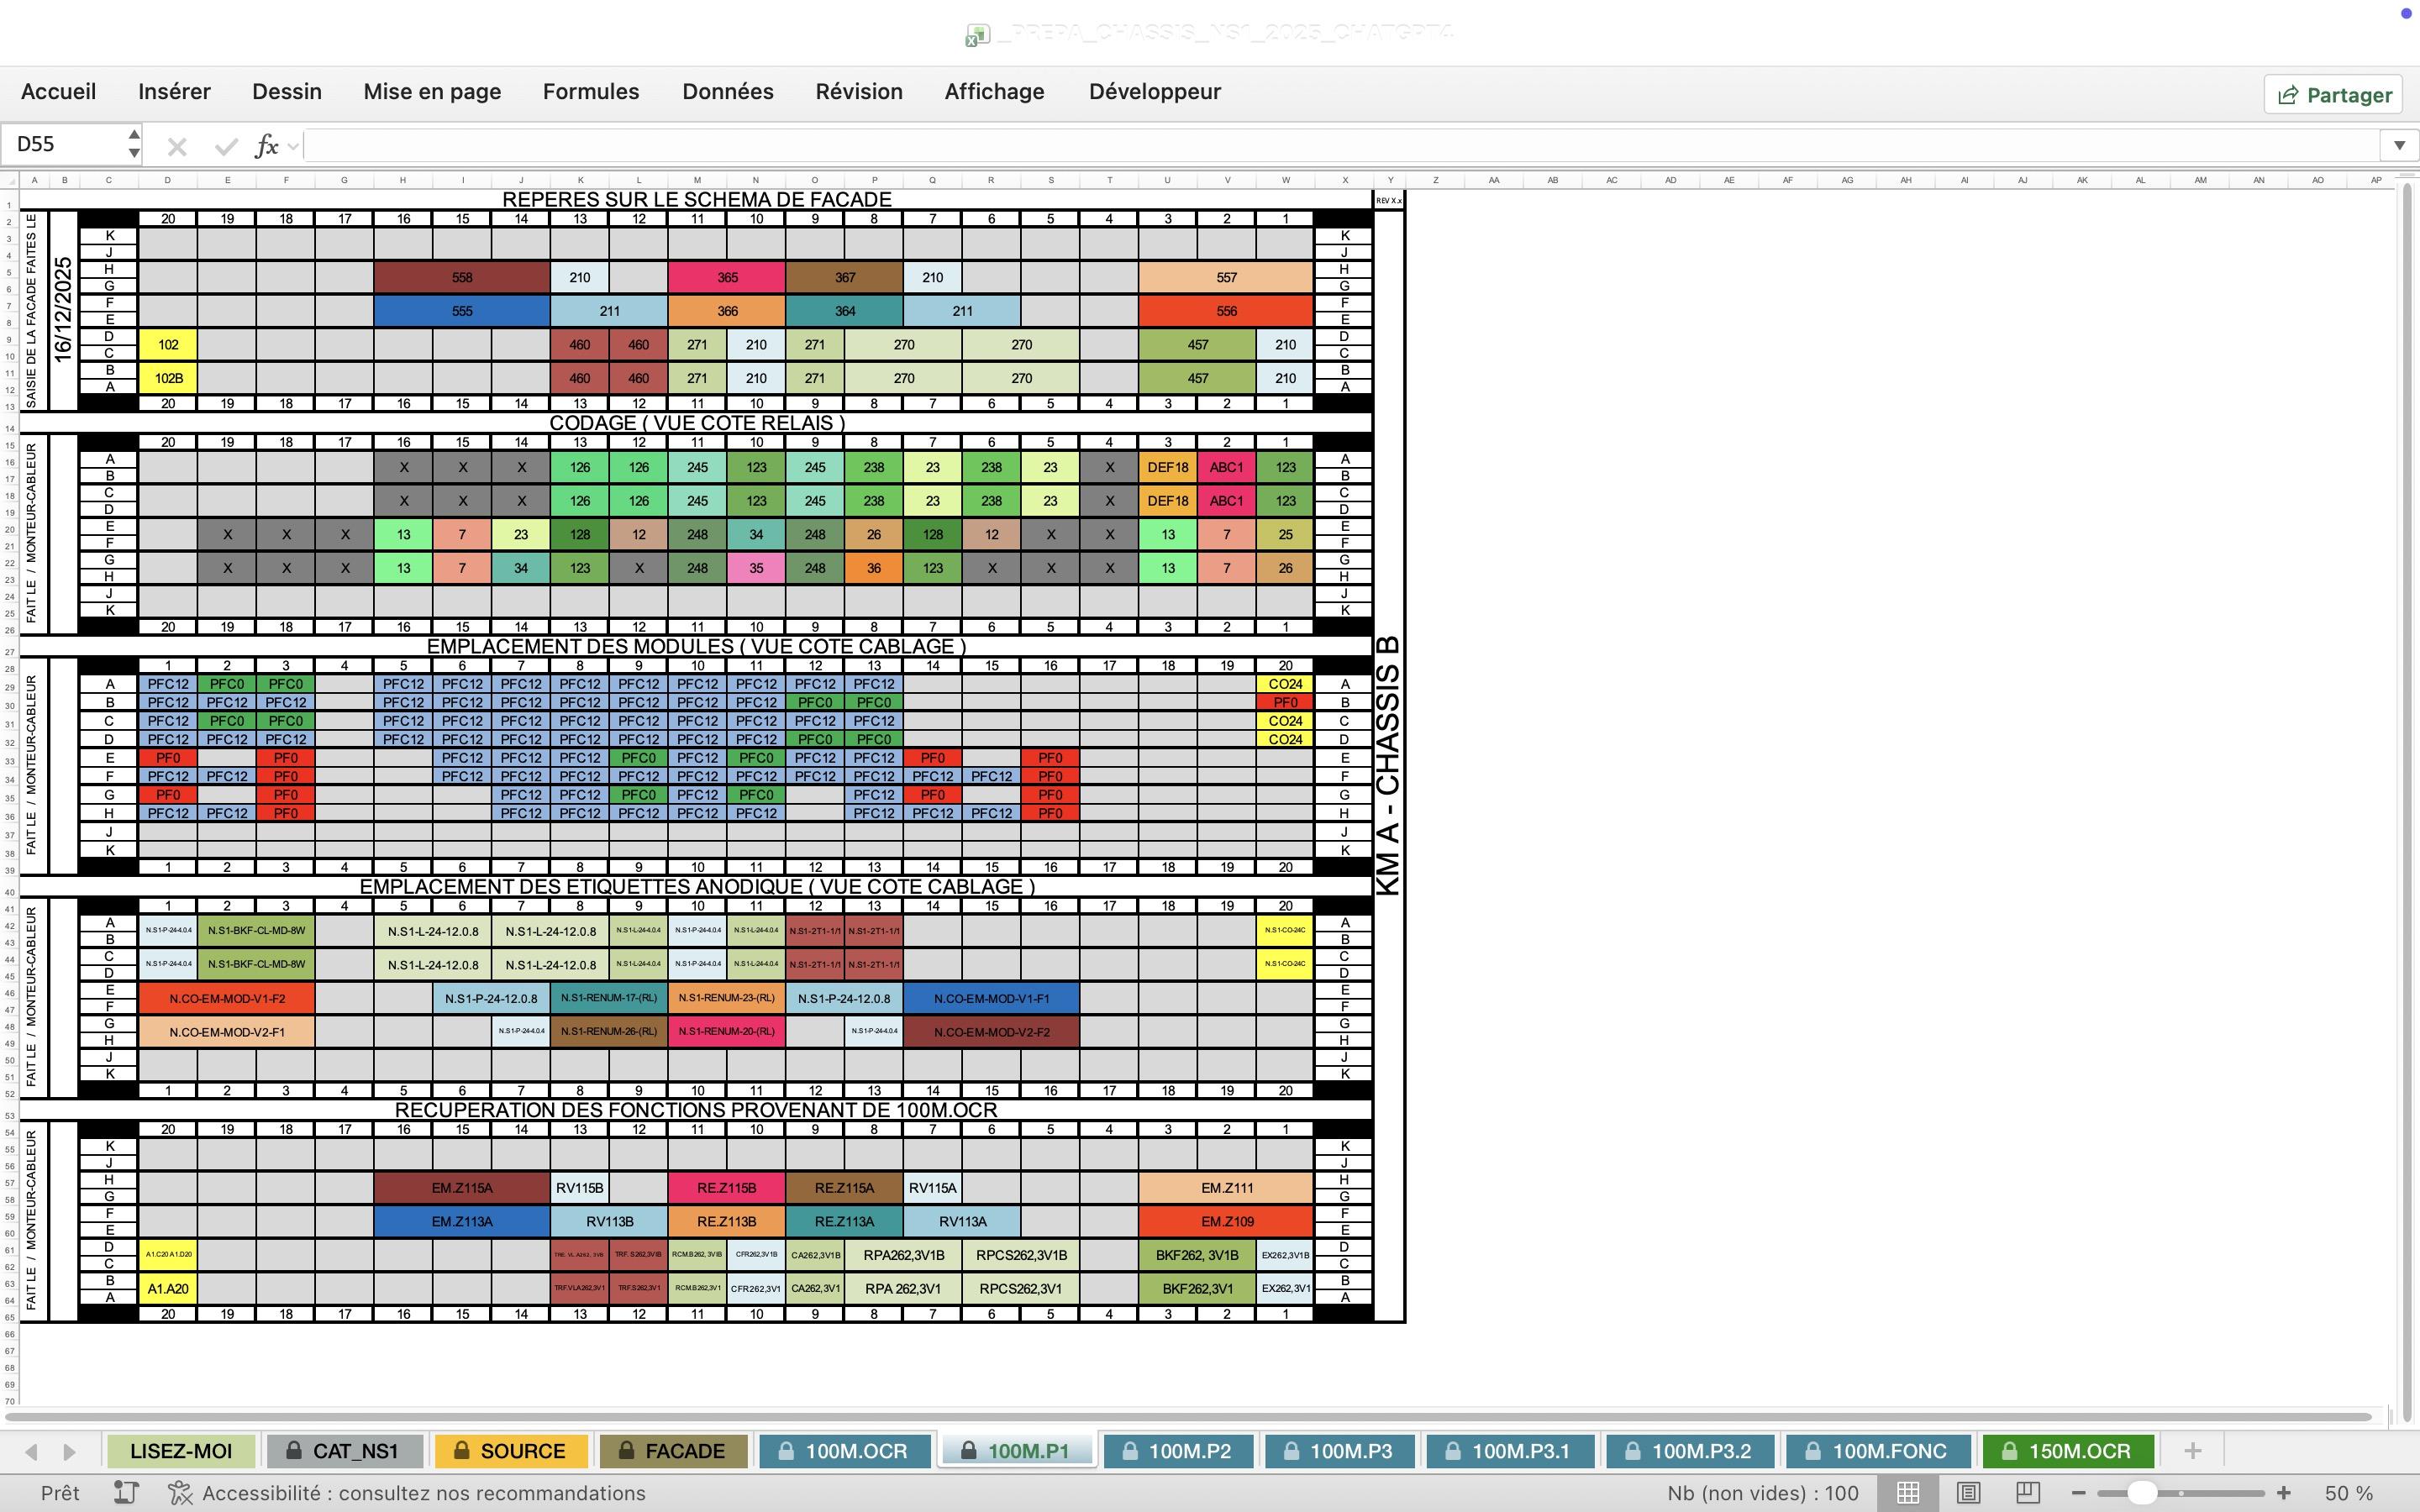Click the zoom out minus icon
This screenshot has height=1512, width=2420.
coord(2078,1493)
